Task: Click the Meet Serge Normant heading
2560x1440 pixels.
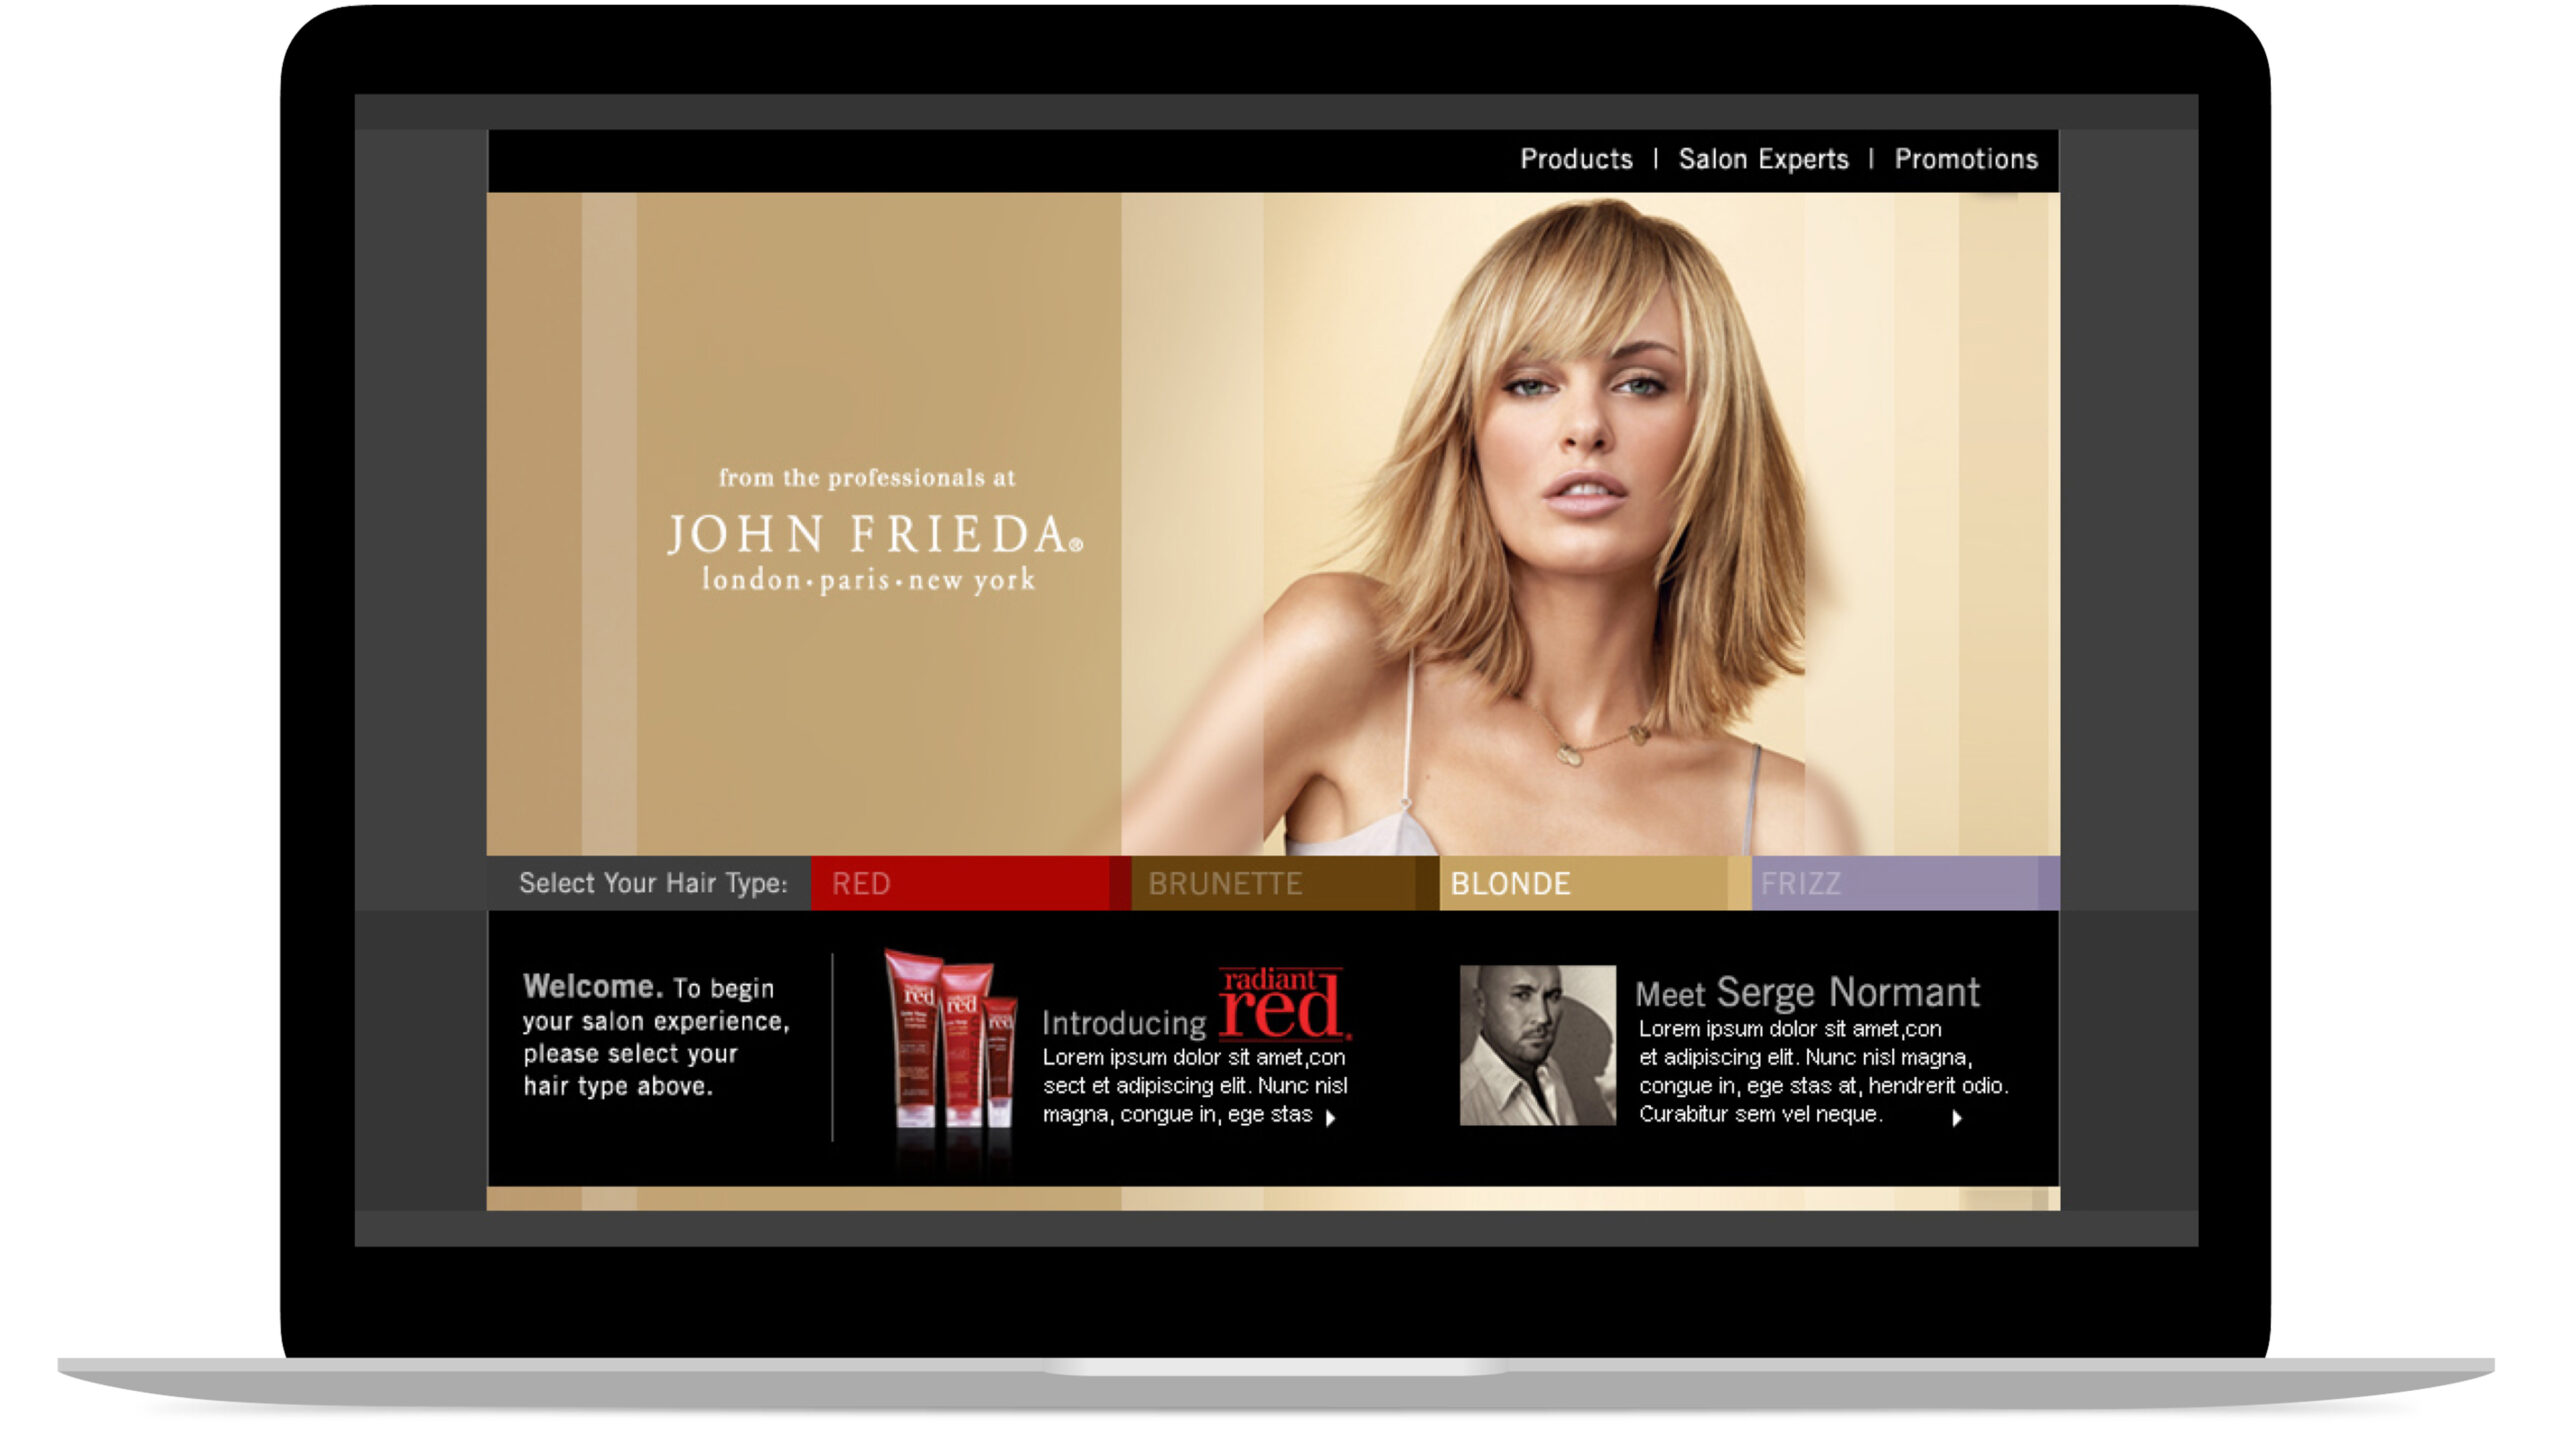Action: (x=1807, y=992)
